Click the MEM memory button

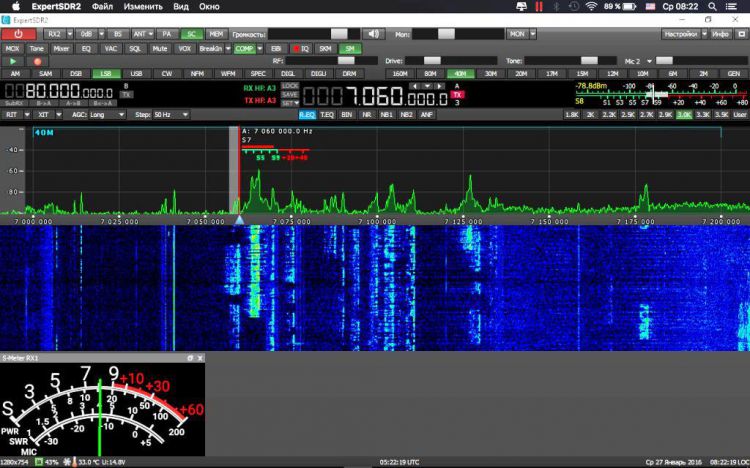click(216, 34)
